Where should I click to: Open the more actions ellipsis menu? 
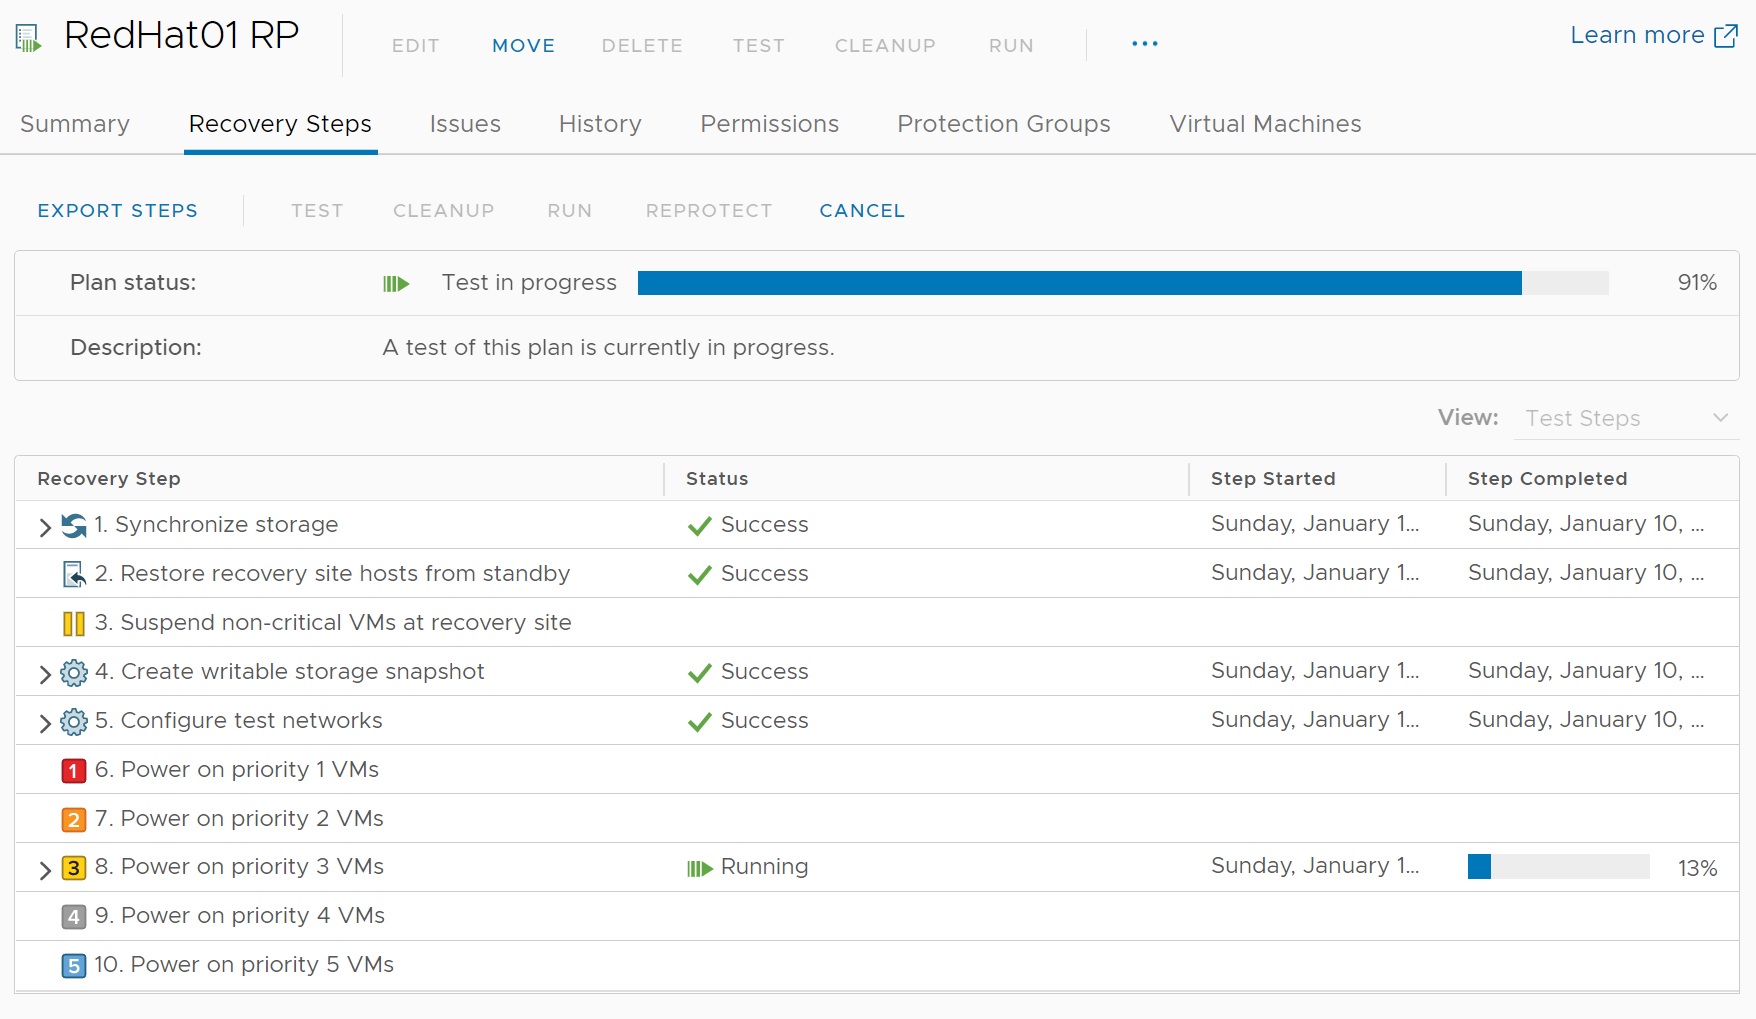click(x=1144, y=44)
